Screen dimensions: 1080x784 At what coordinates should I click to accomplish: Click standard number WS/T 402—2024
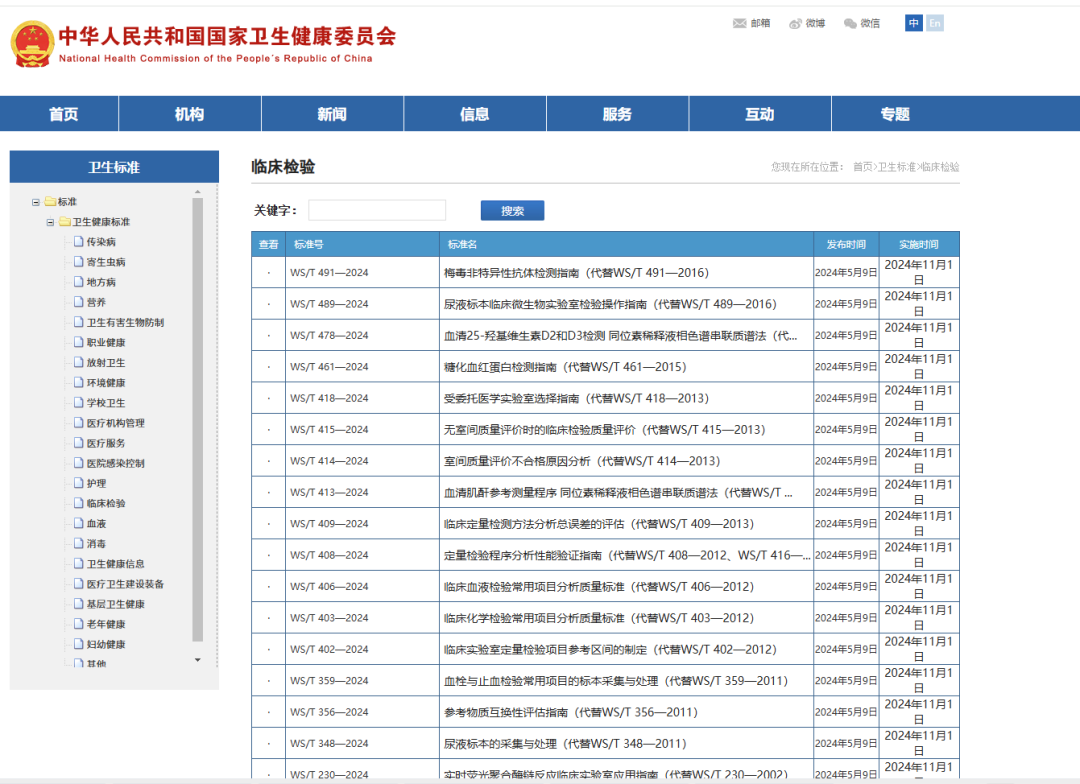tap(329, 649)
